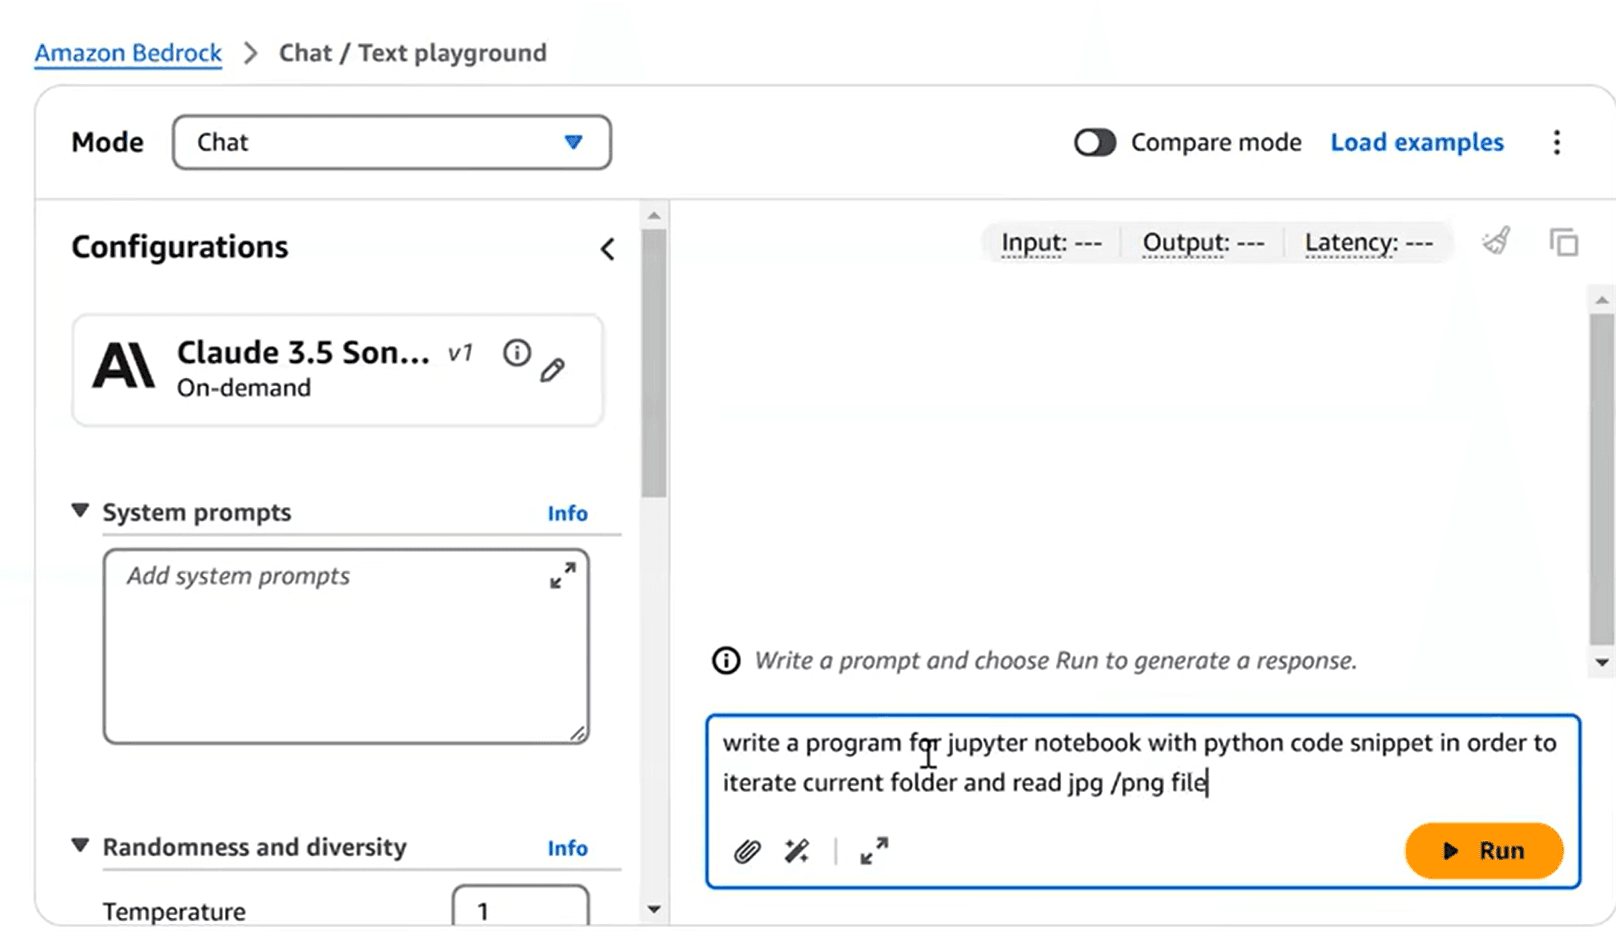Clear the chat with the broom icon
The height and width of the screenshot is (936, 1616).
click(x=1495, y=241)
